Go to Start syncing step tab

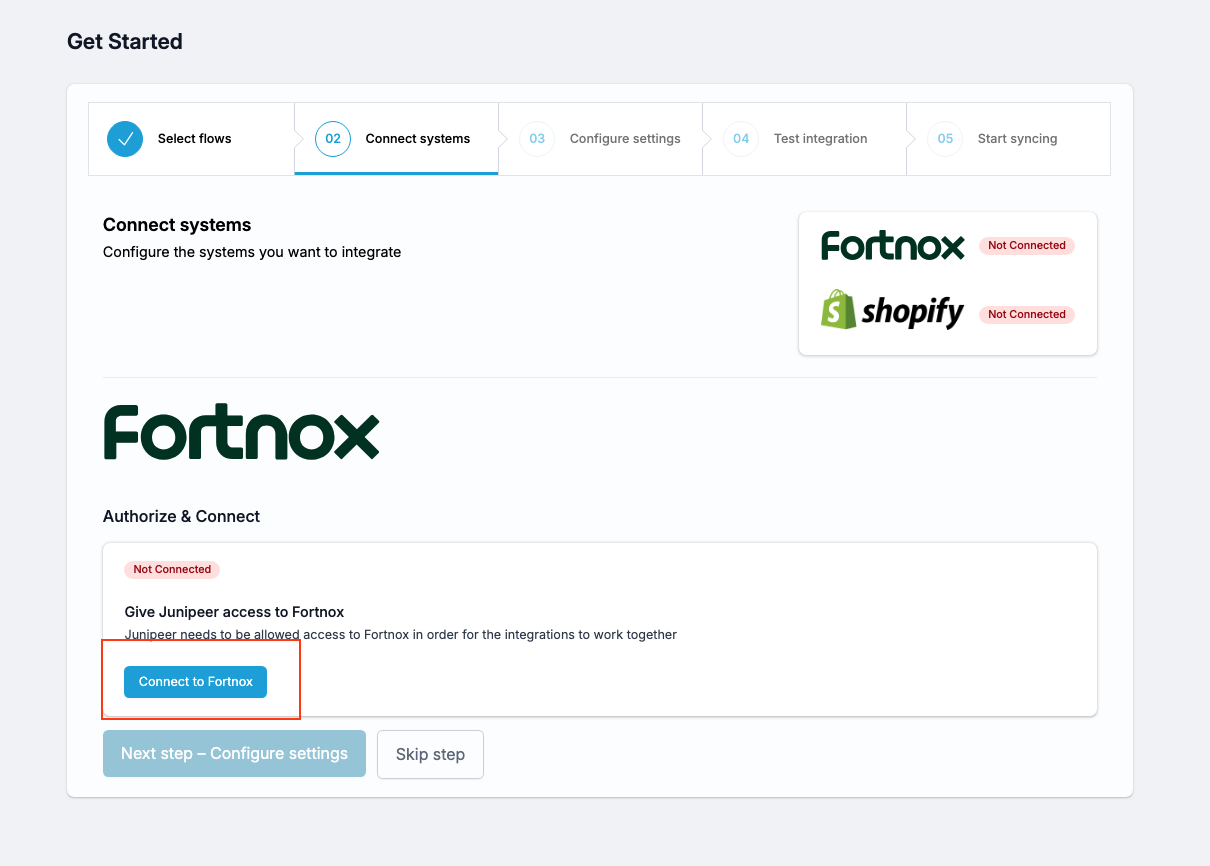(x=1008, y=139)
